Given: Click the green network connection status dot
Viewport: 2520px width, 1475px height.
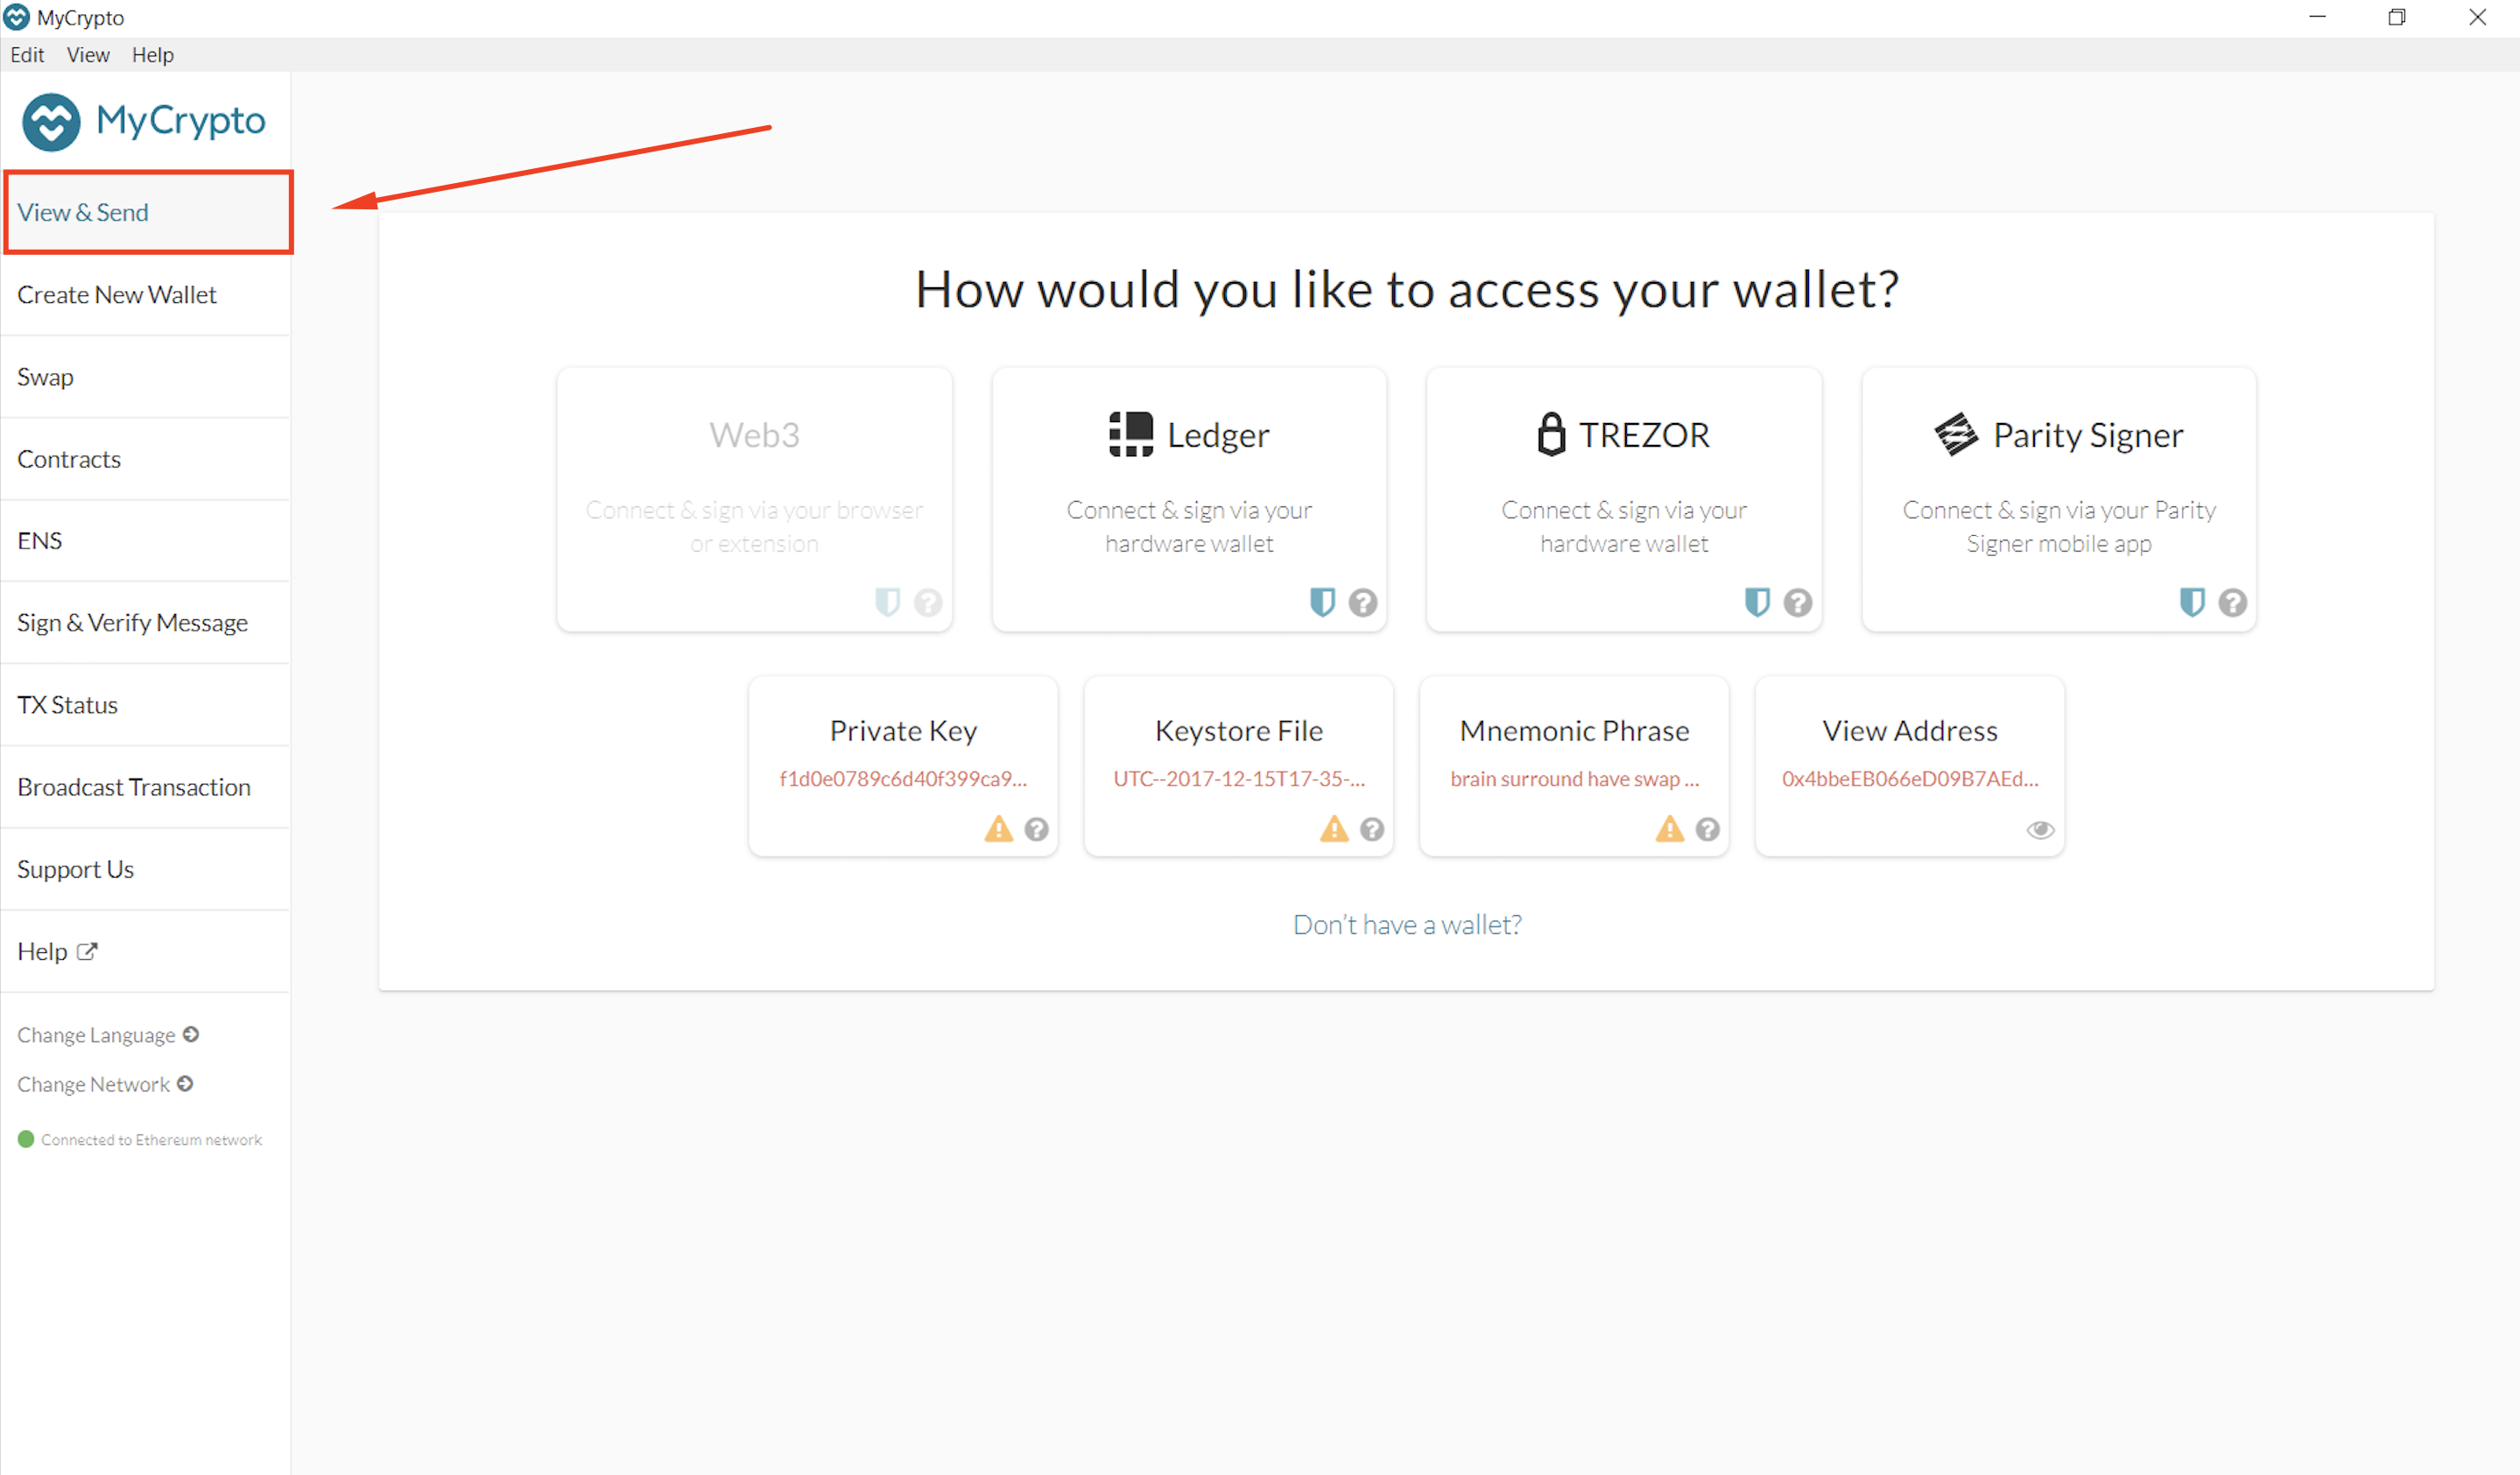Looking at the screenshot, I should [26, 1139].
